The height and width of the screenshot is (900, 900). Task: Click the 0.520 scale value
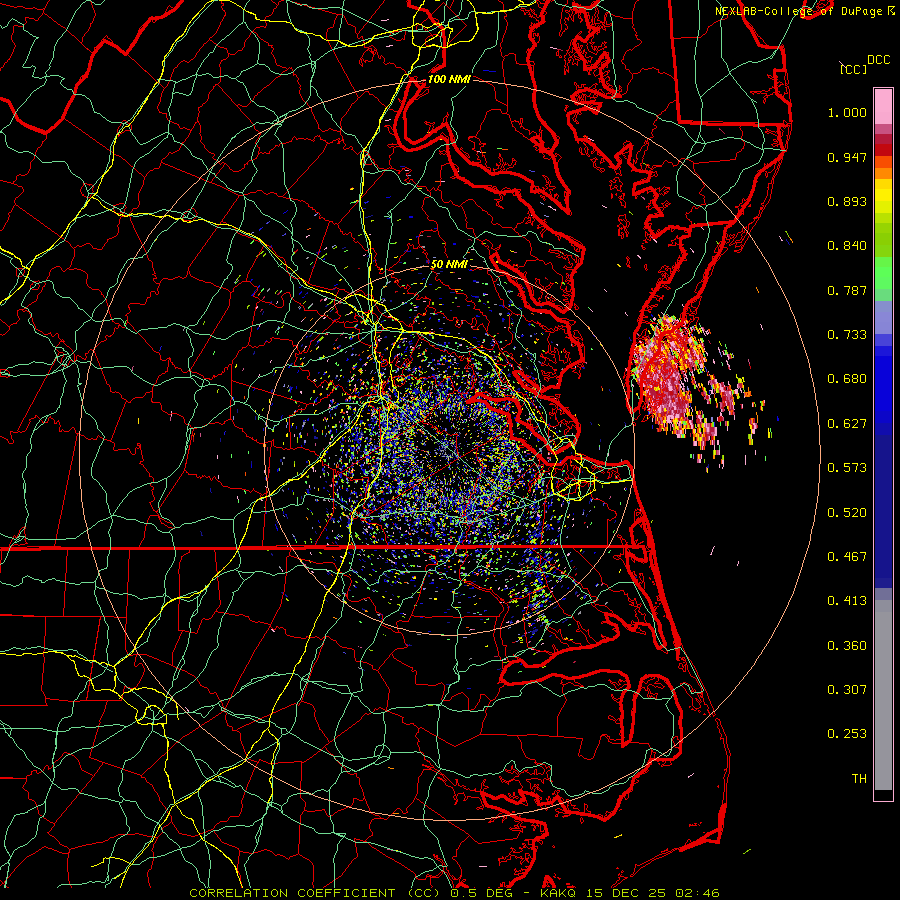point(847,513)
